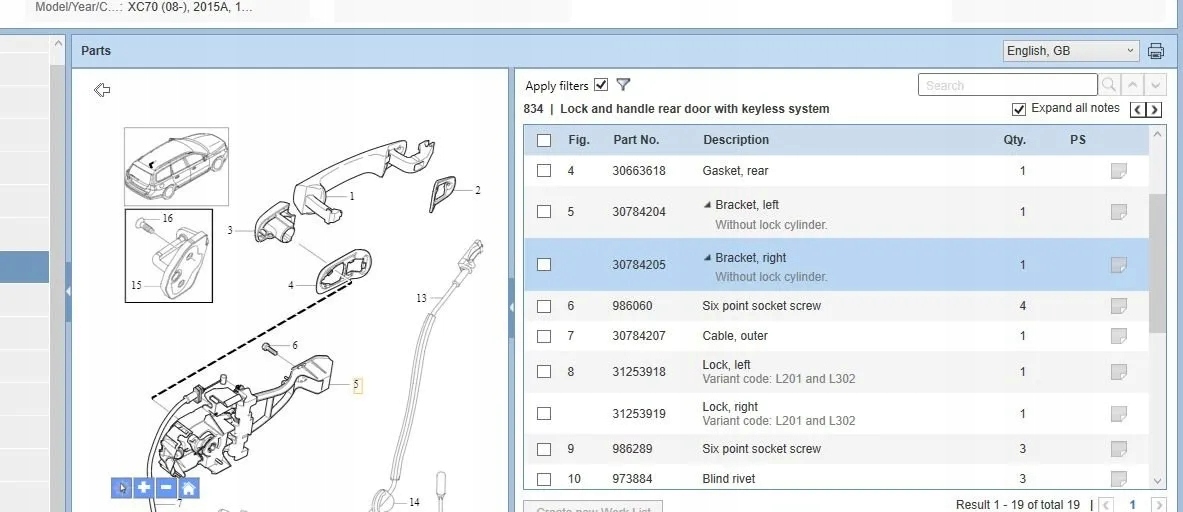
Task: Open the English, GB language dropdown
Action: (x=1071, y=51)
